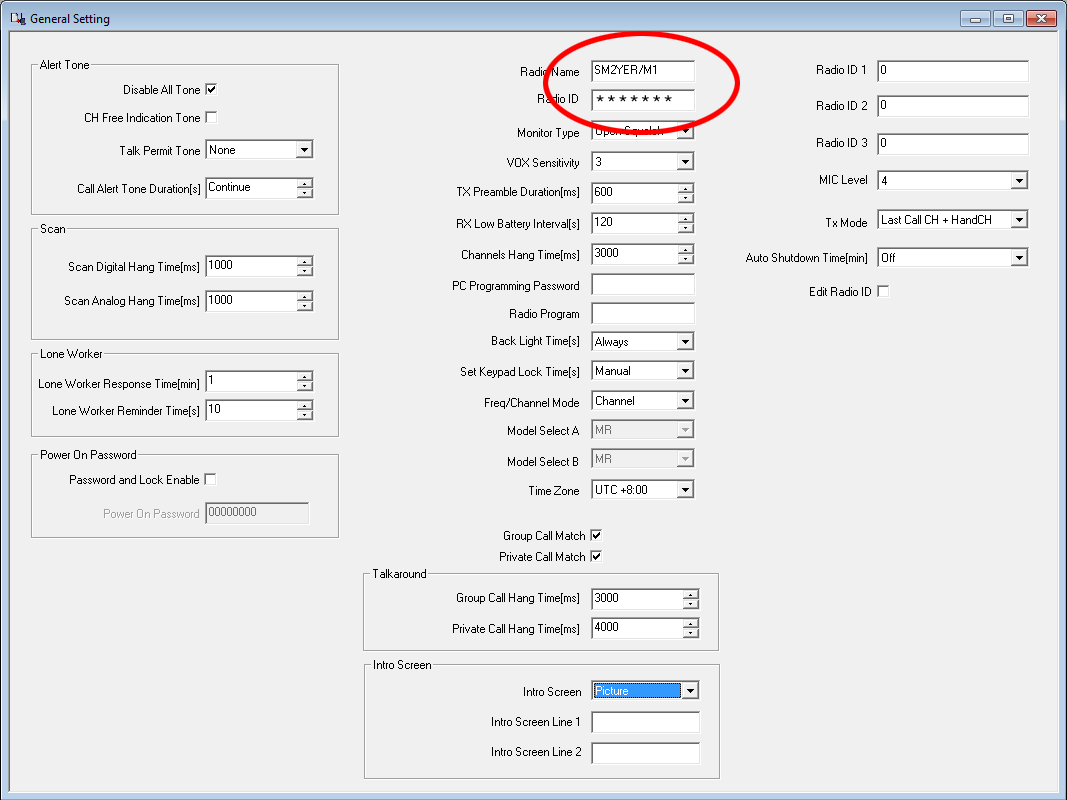Check the Edit Radio ID checkbox
The image size is (1067, 800).
[x=883, y=291]
